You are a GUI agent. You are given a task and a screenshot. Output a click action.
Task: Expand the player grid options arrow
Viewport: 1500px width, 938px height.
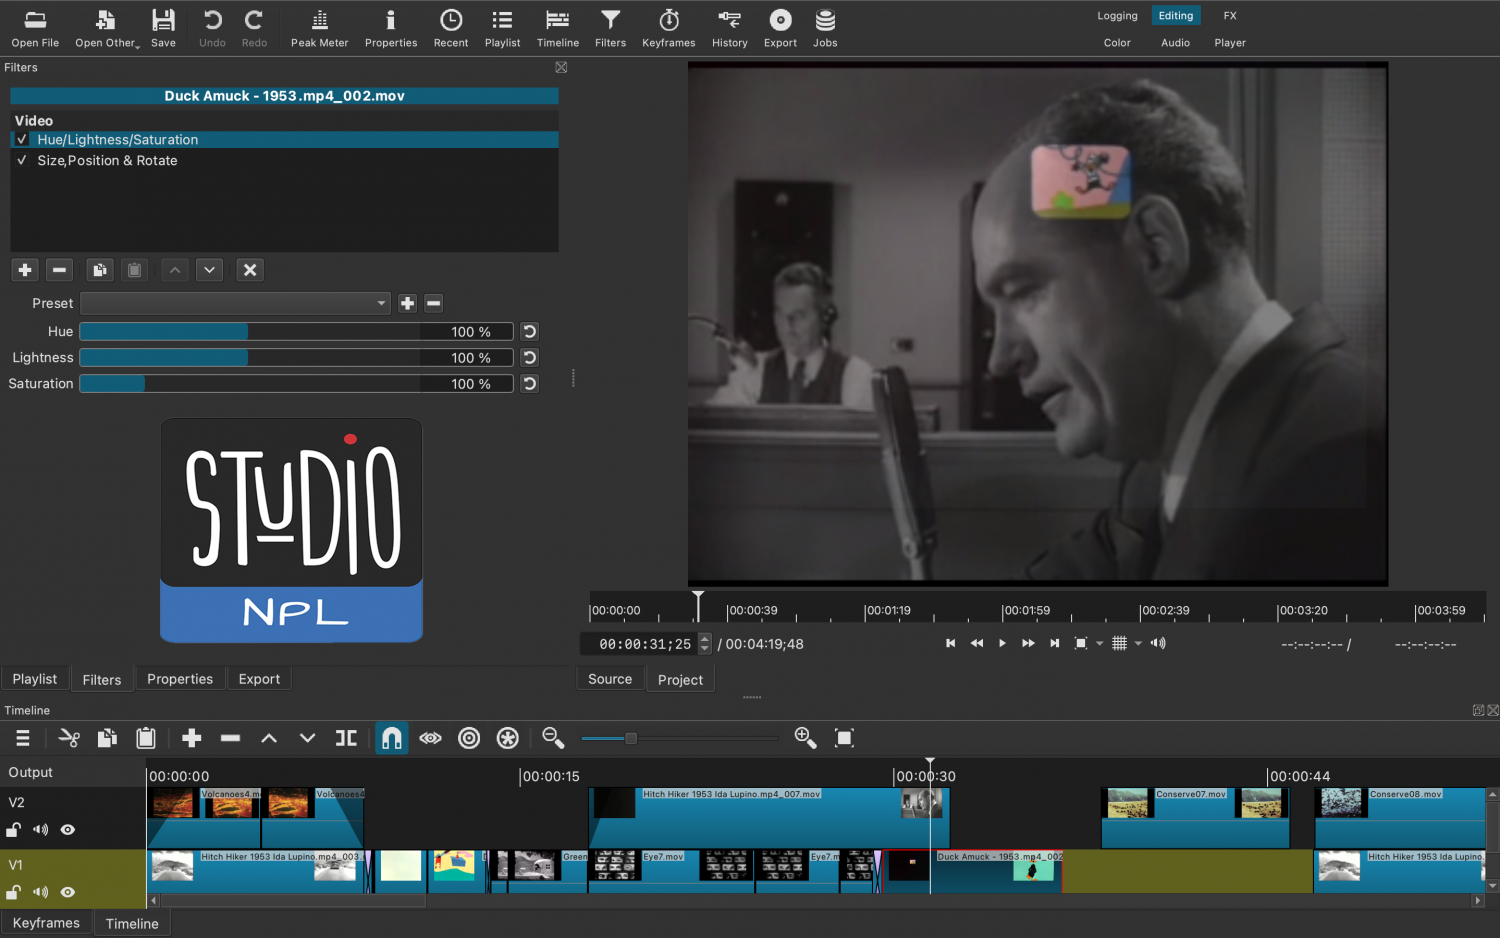click(x=1138, y=644)
